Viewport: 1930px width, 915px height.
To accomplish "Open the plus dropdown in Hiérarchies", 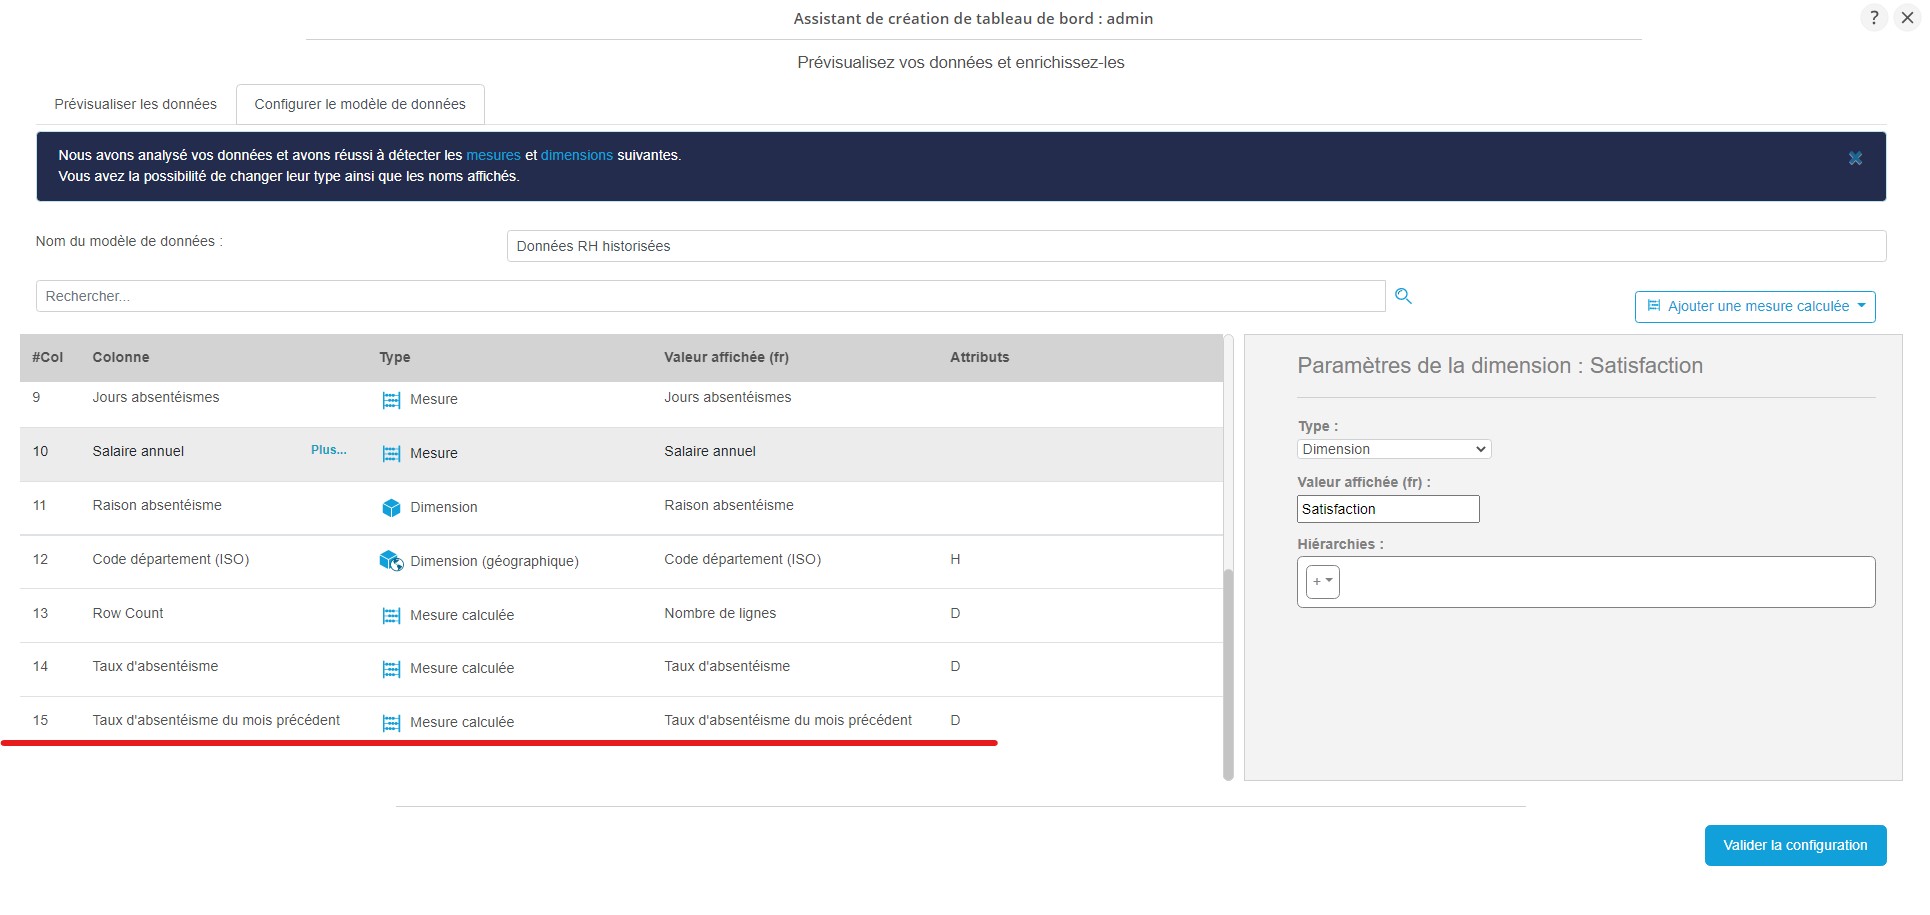I will 1322,580.
